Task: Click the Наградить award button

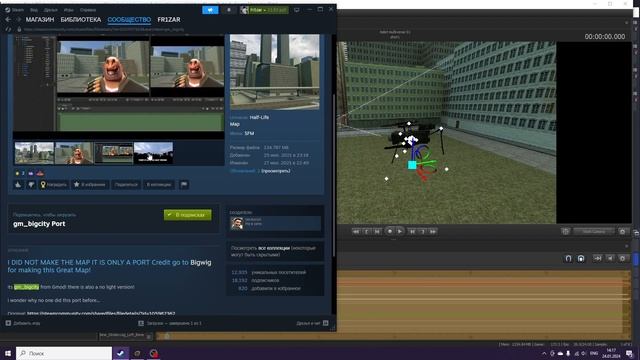Action: point(53,184)
